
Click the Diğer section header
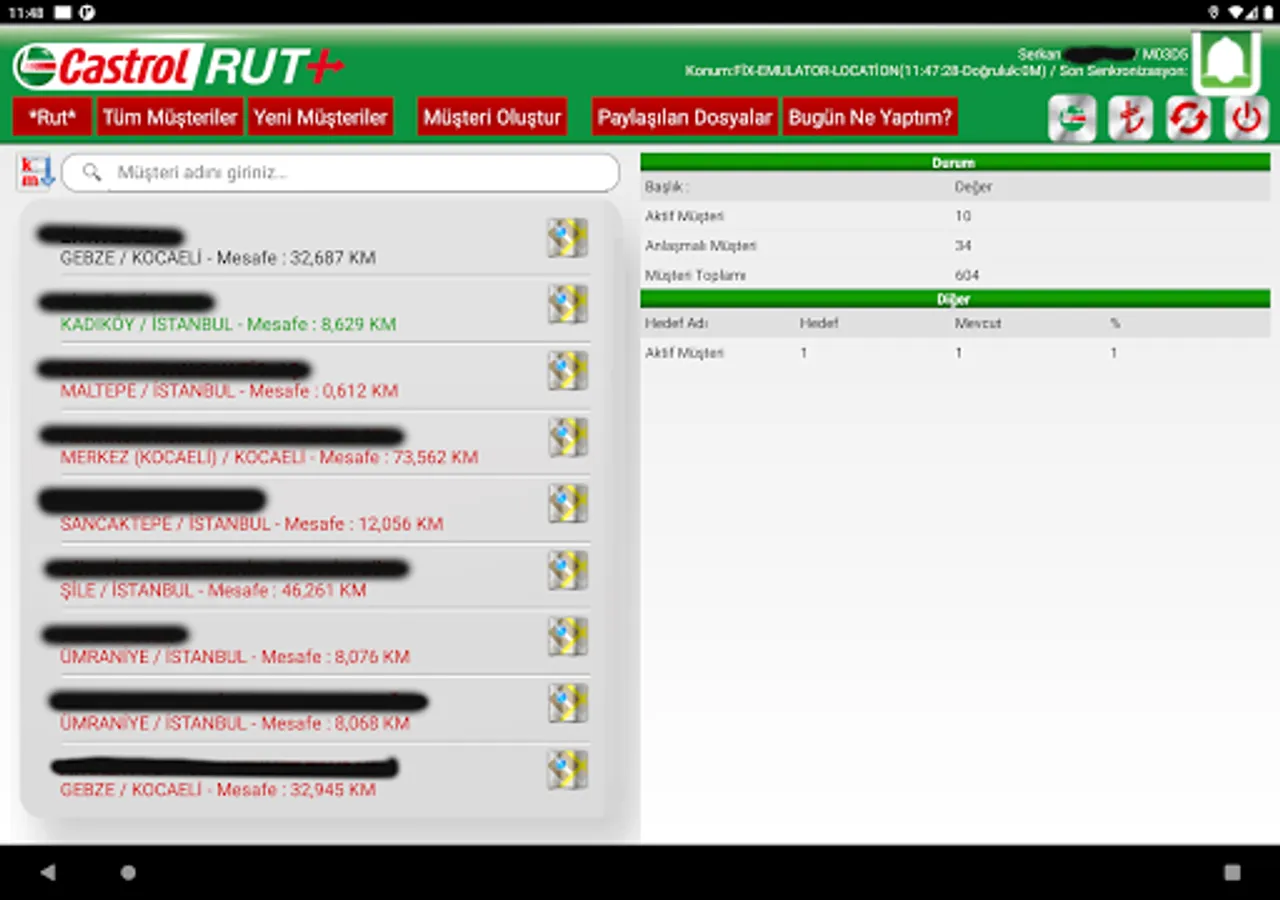955,299
